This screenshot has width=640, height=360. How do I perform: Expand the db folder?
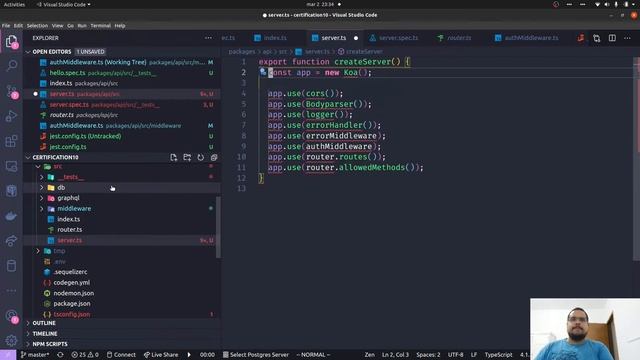pyautogui.click(x=42, y=188)
